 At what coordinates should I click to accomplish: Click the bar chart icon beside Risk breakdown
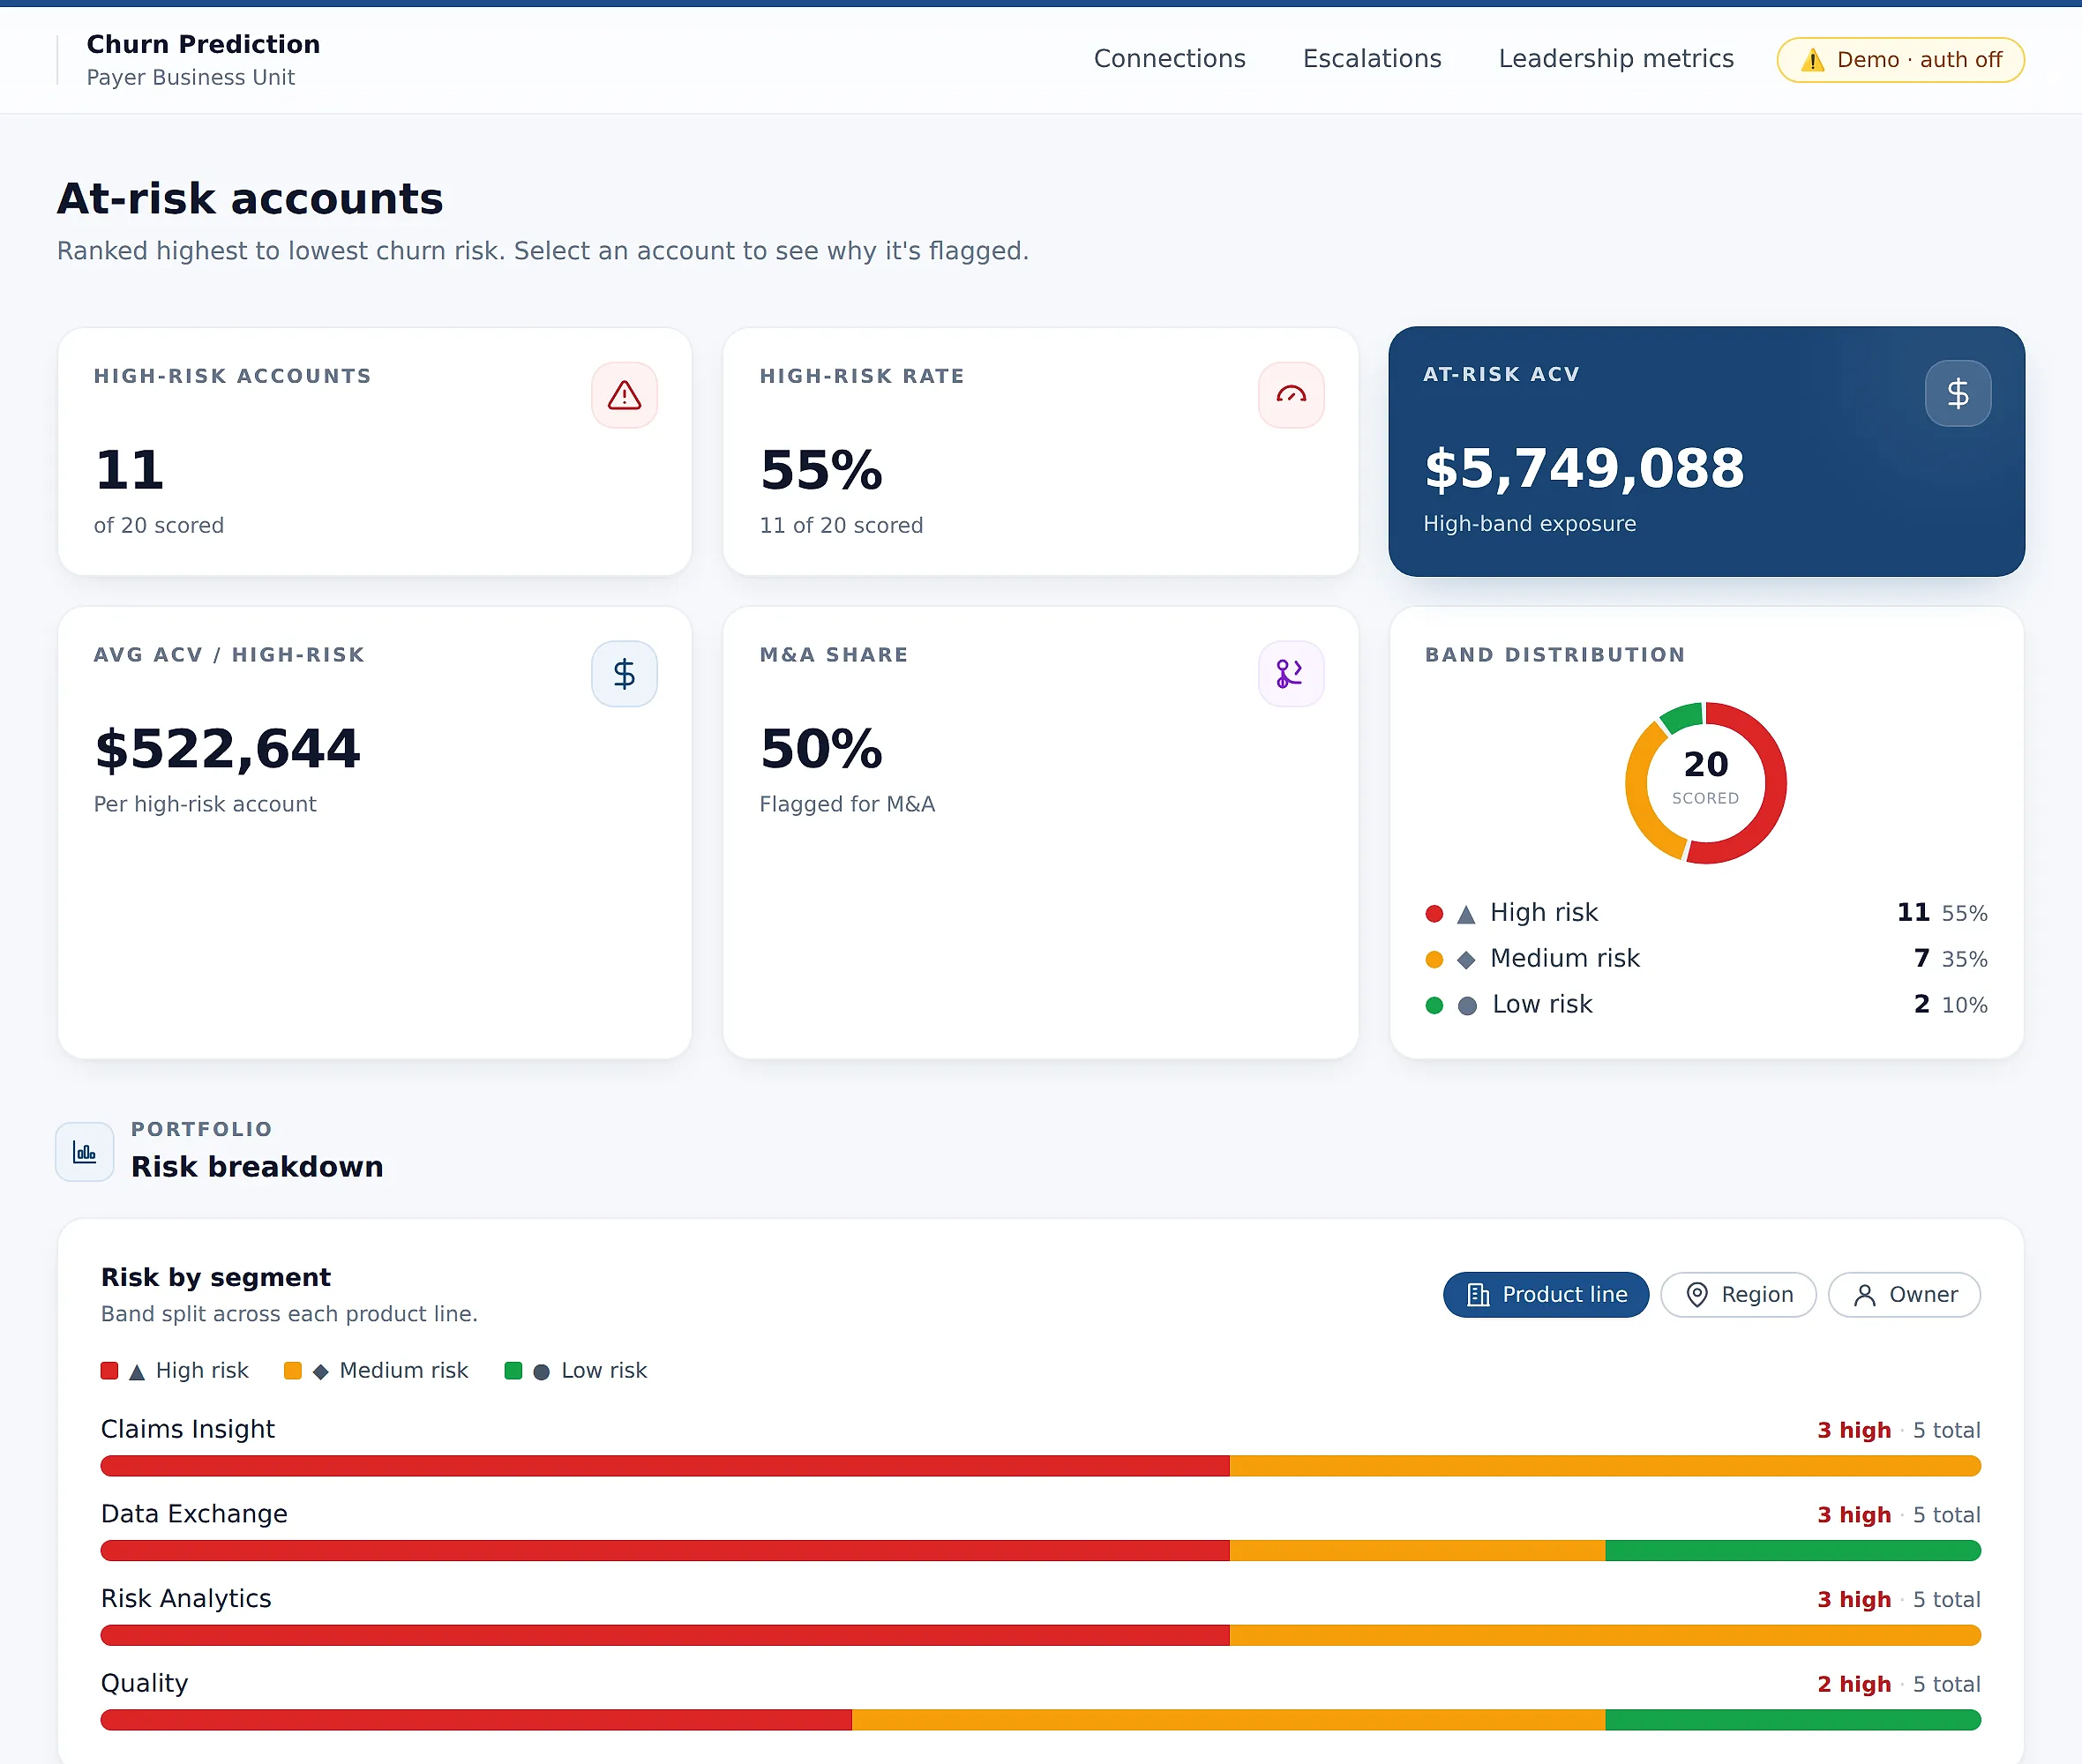85,1152
